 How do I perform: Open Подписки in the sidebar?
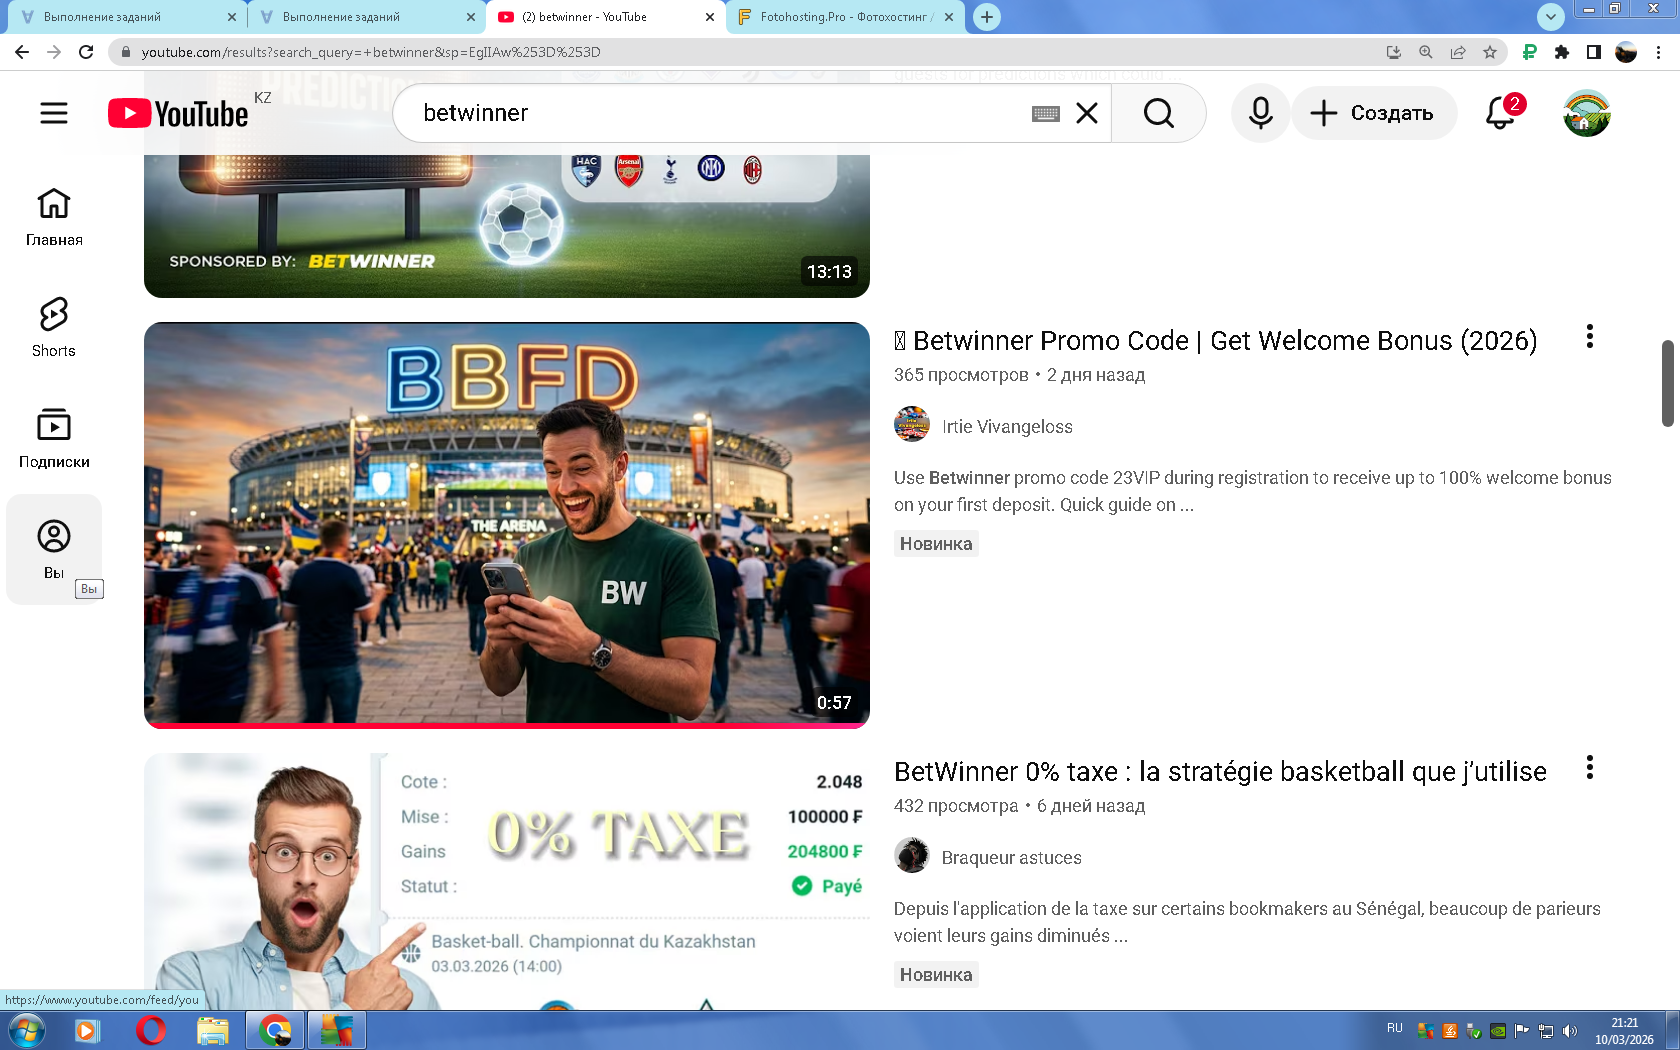point(54,439)
